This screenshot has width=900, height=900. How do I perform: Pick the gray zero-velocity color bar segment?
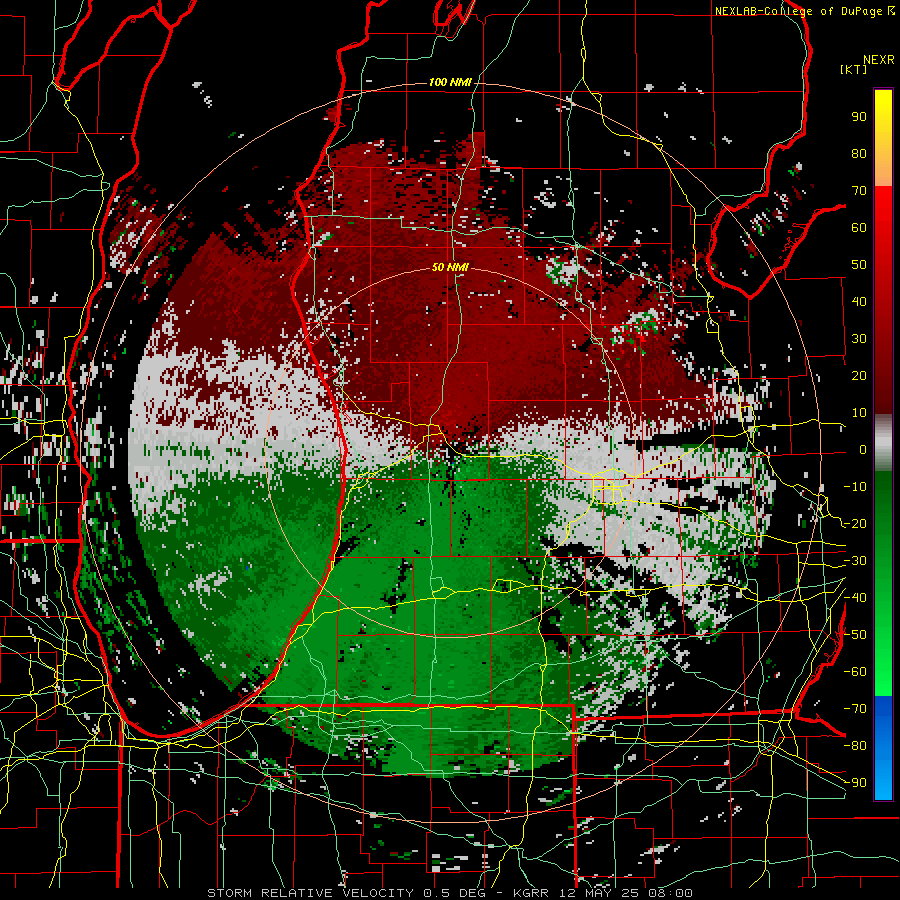883,443
